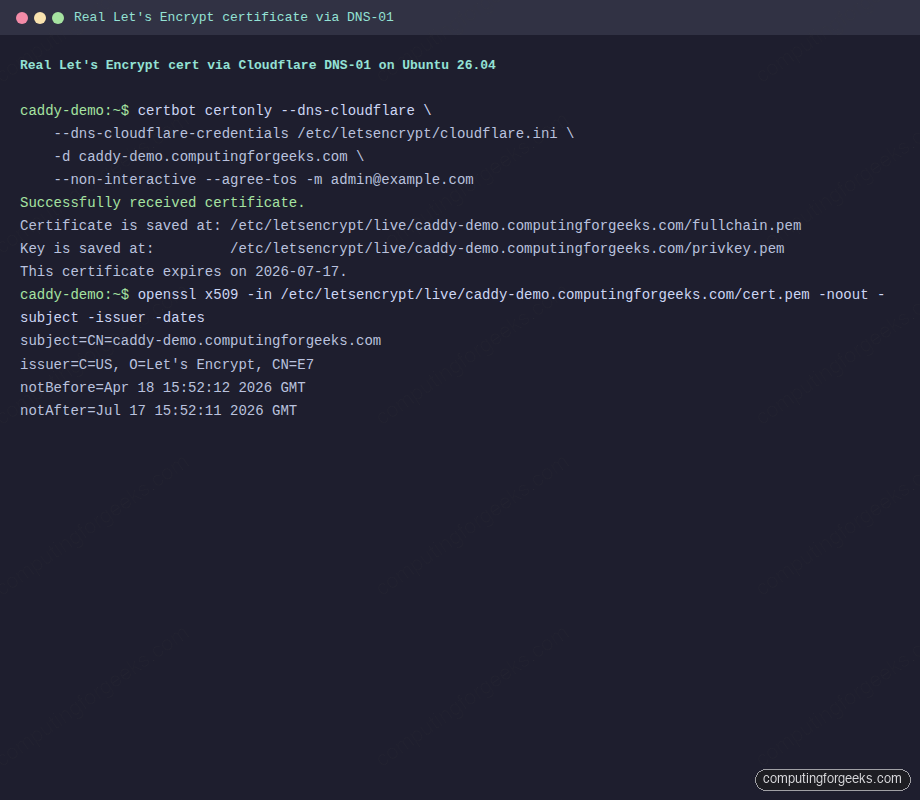
Task: Click the yellow minimize traffic light icon
Action: tap(39, 17)
